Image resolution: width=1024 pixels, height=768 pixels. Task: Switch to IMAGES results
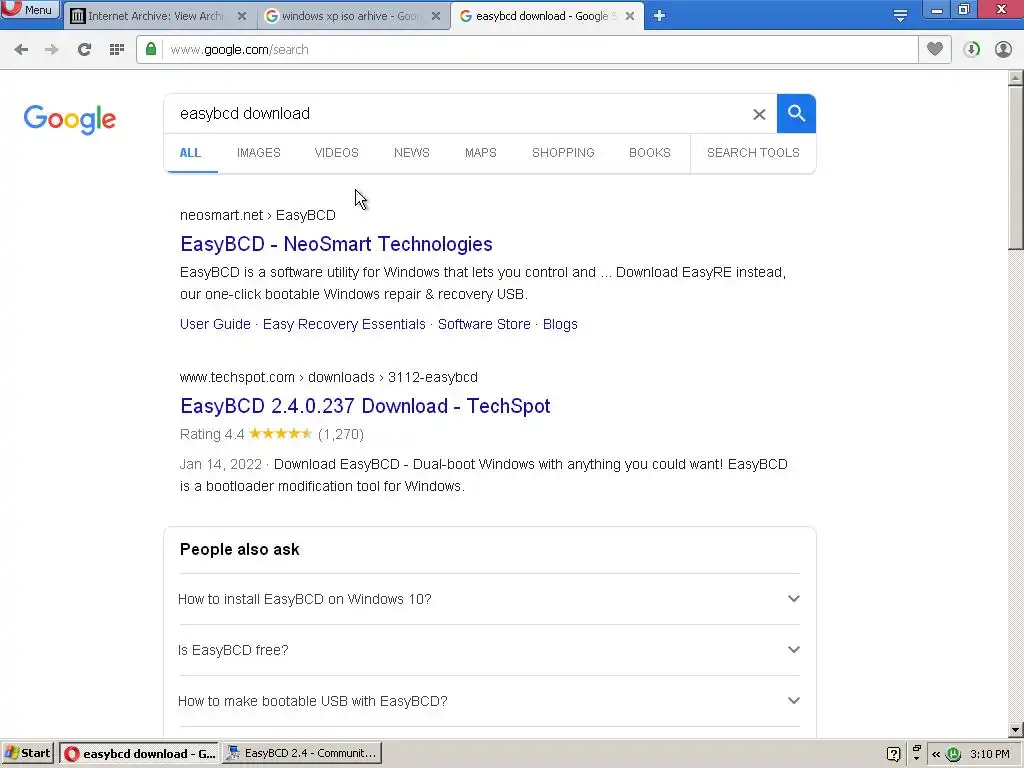259,153
